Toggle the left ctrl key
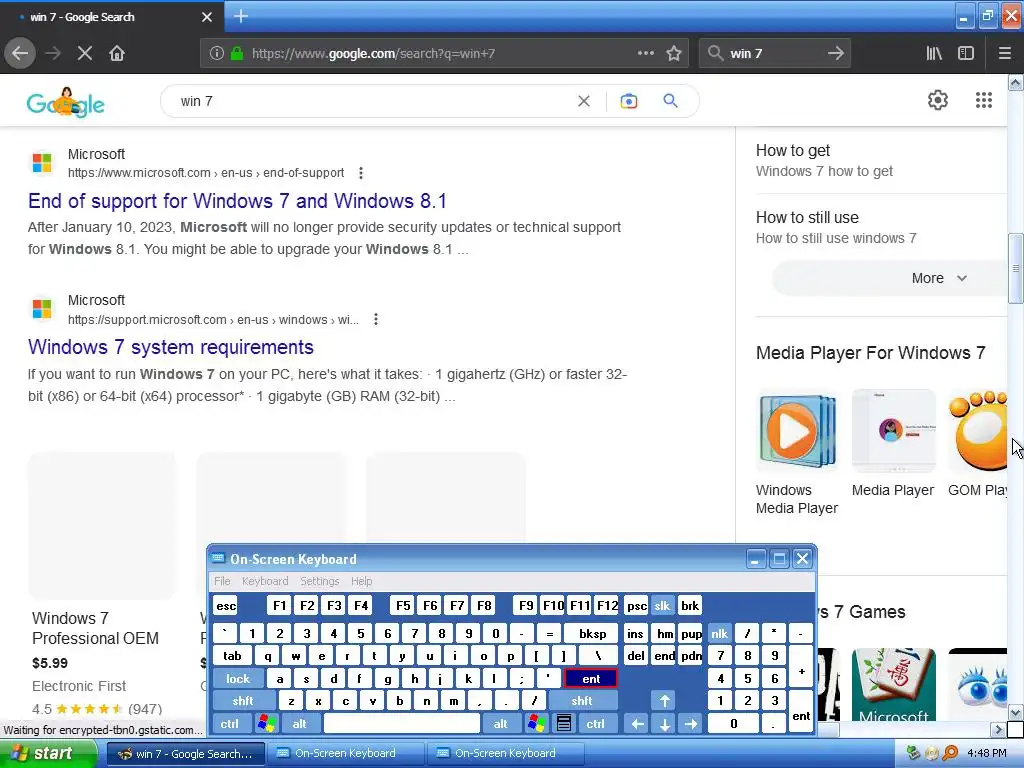 pos(229,724)
